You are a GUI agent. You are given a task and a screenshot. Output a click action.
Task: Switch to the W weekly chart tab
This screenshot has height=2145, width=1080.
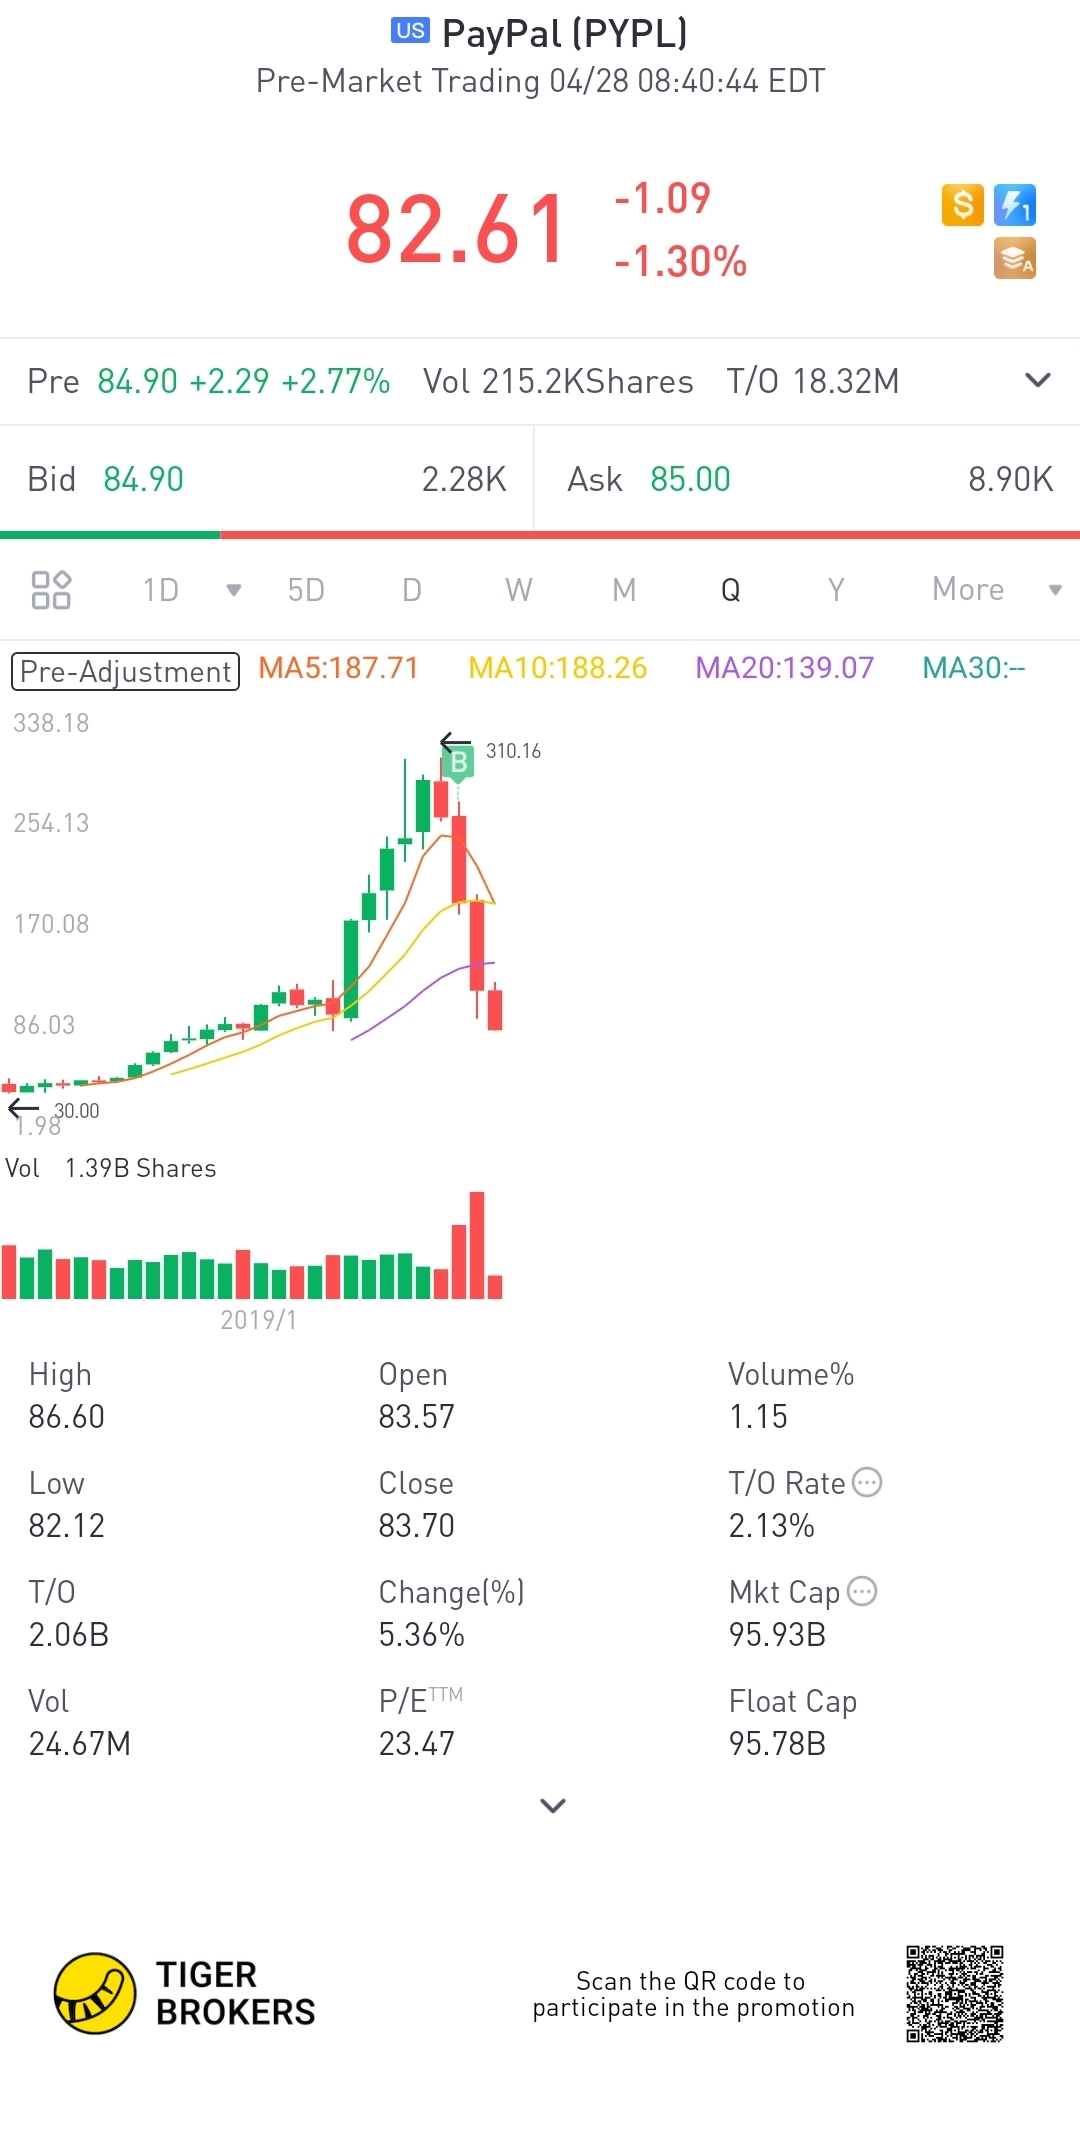tap(518, 590)
